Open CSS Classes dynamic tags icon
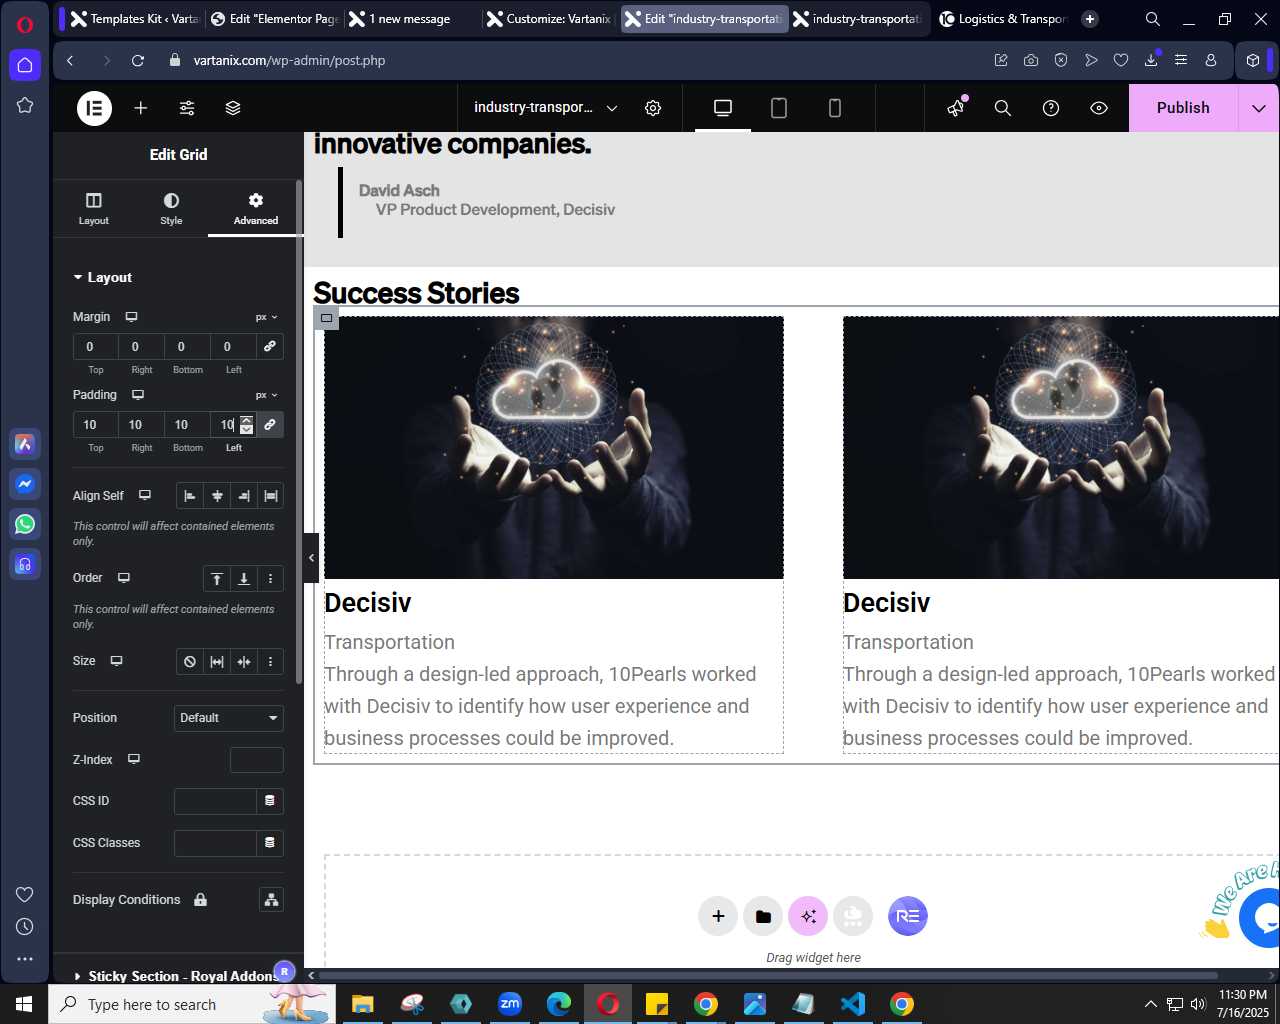The height and width of the screenshot is (1024, 1280). [x=270, y=843]
